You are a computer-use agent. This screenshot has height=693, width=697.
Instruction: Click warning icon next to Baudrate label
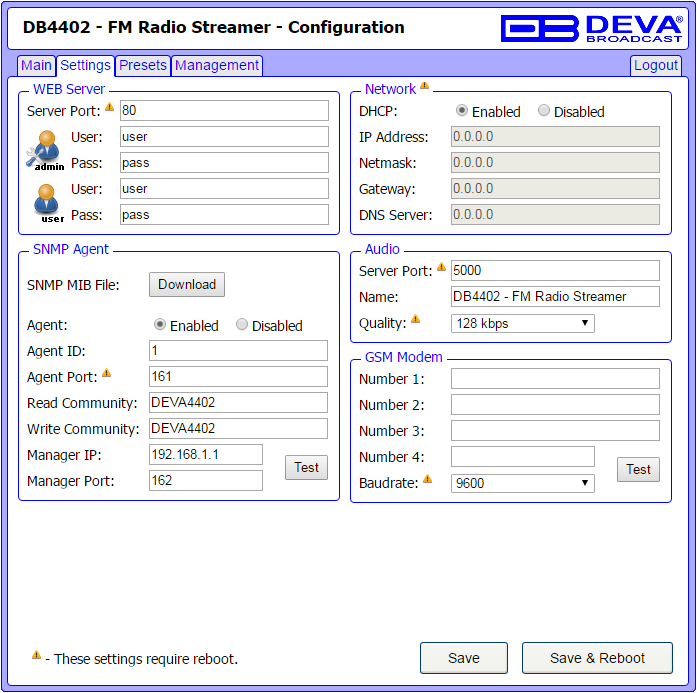pos(427,479)
